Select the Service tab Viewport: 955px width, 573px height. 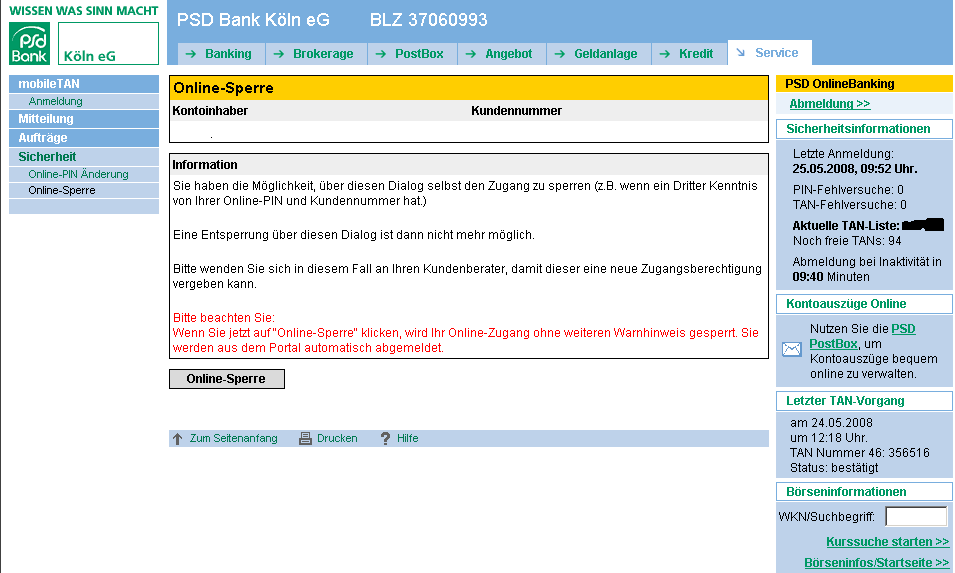[x=770, y=52]
